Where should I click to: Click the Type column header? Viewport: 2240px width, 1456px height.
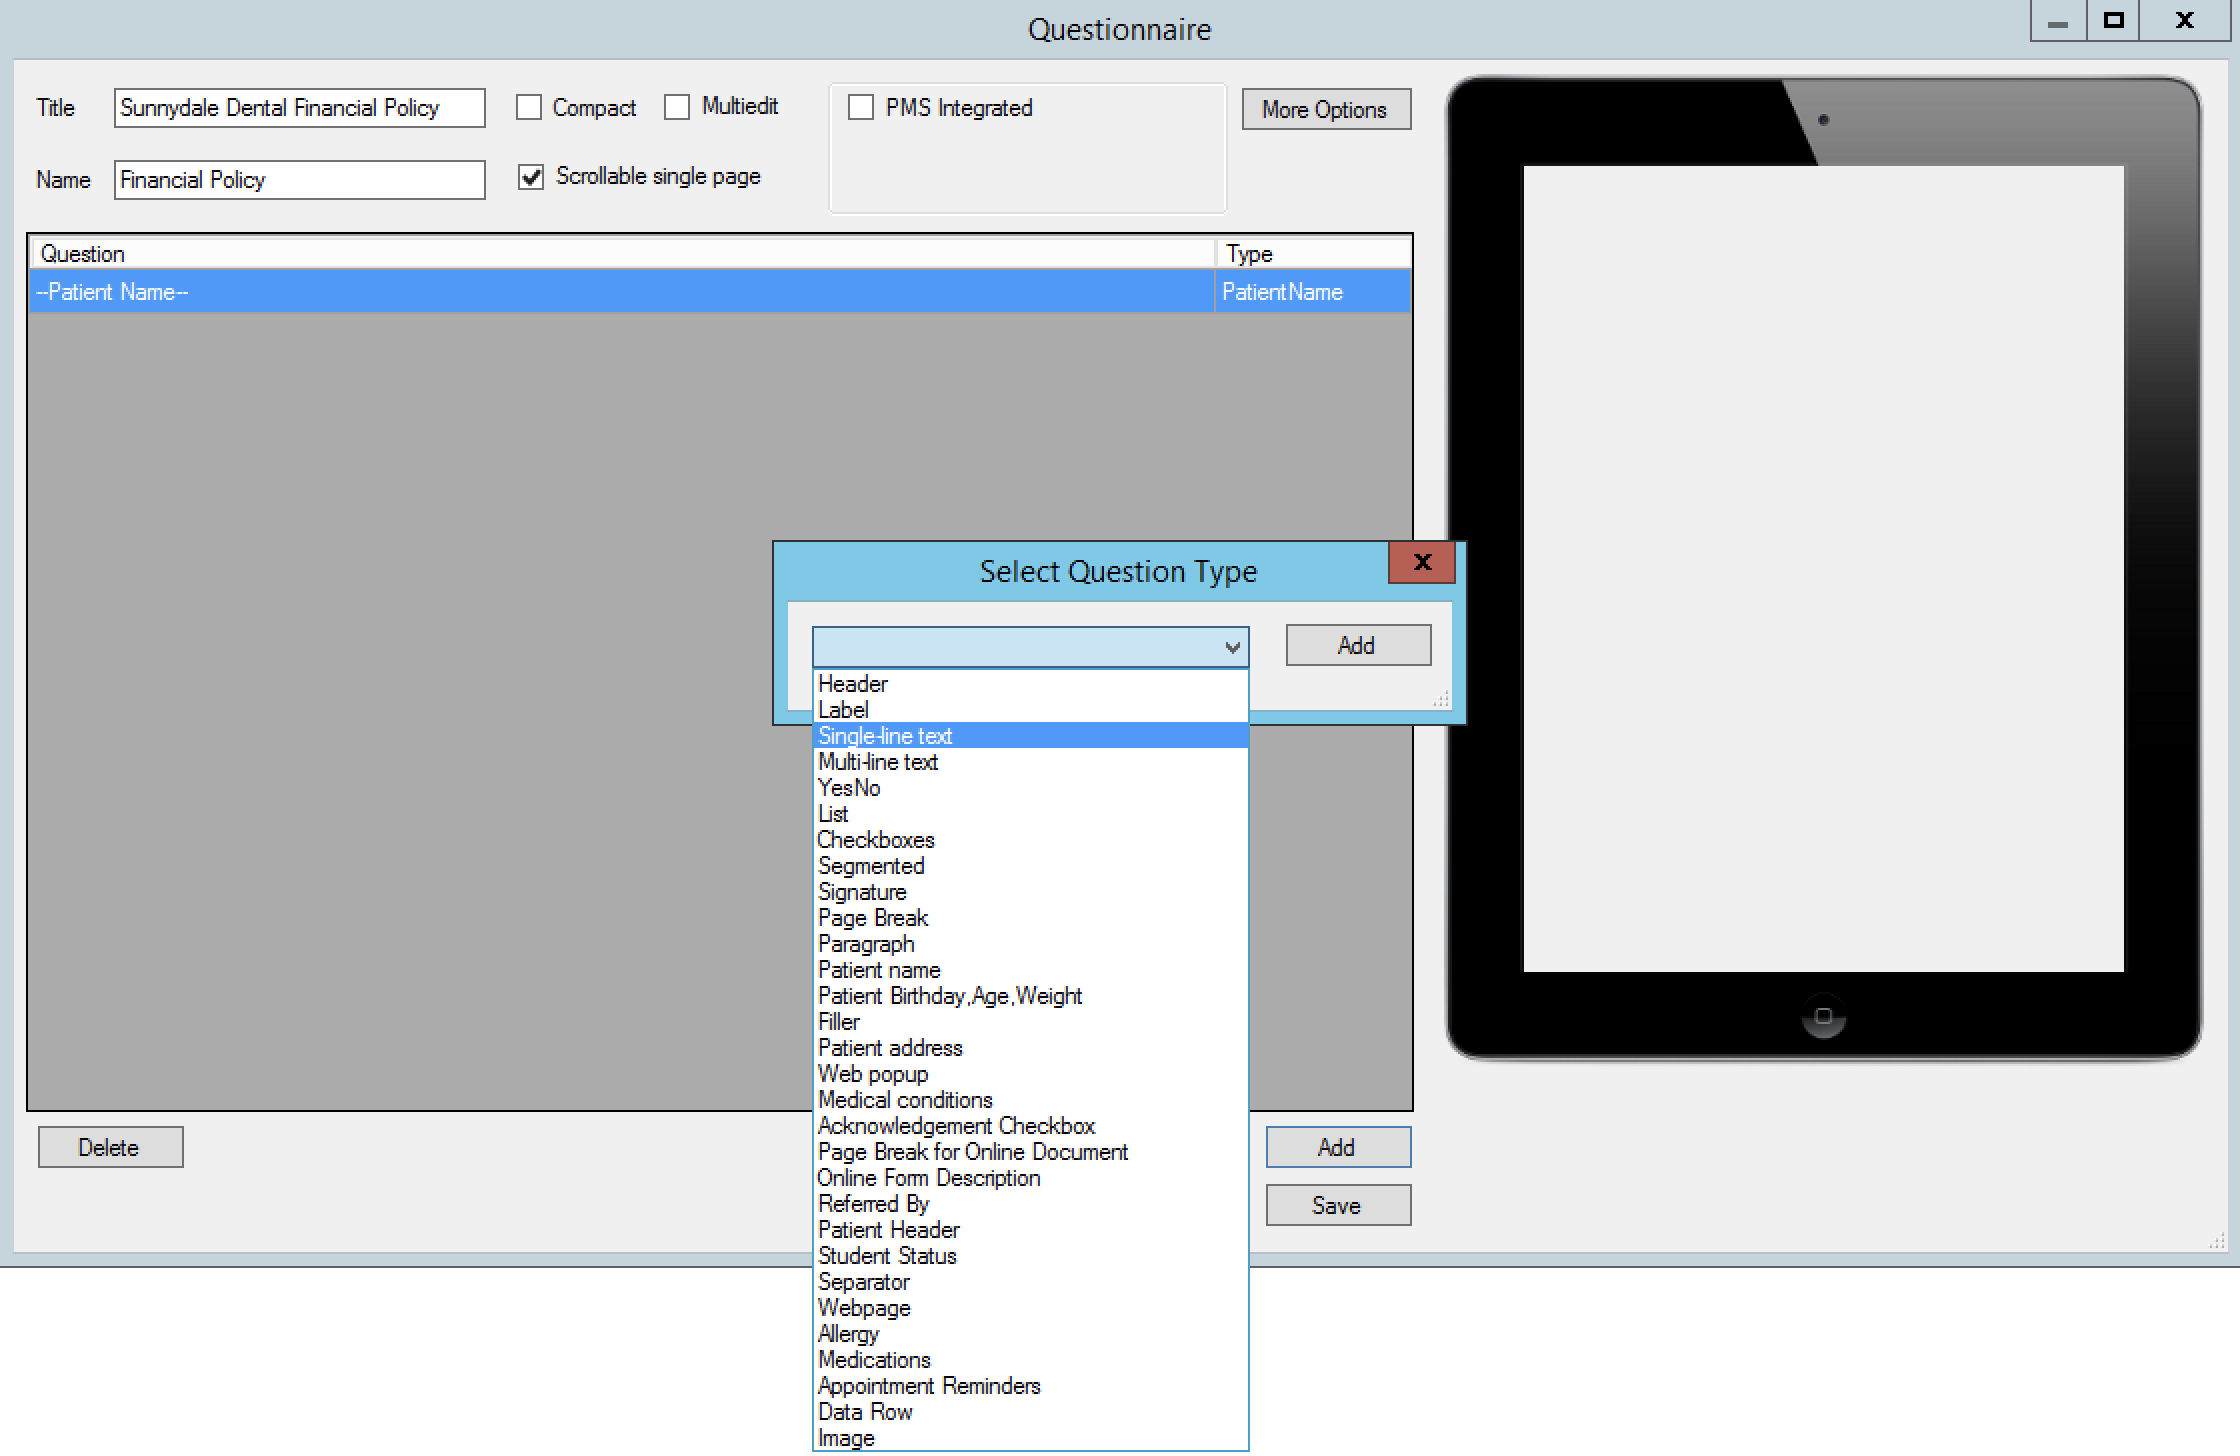(1313, 254)
